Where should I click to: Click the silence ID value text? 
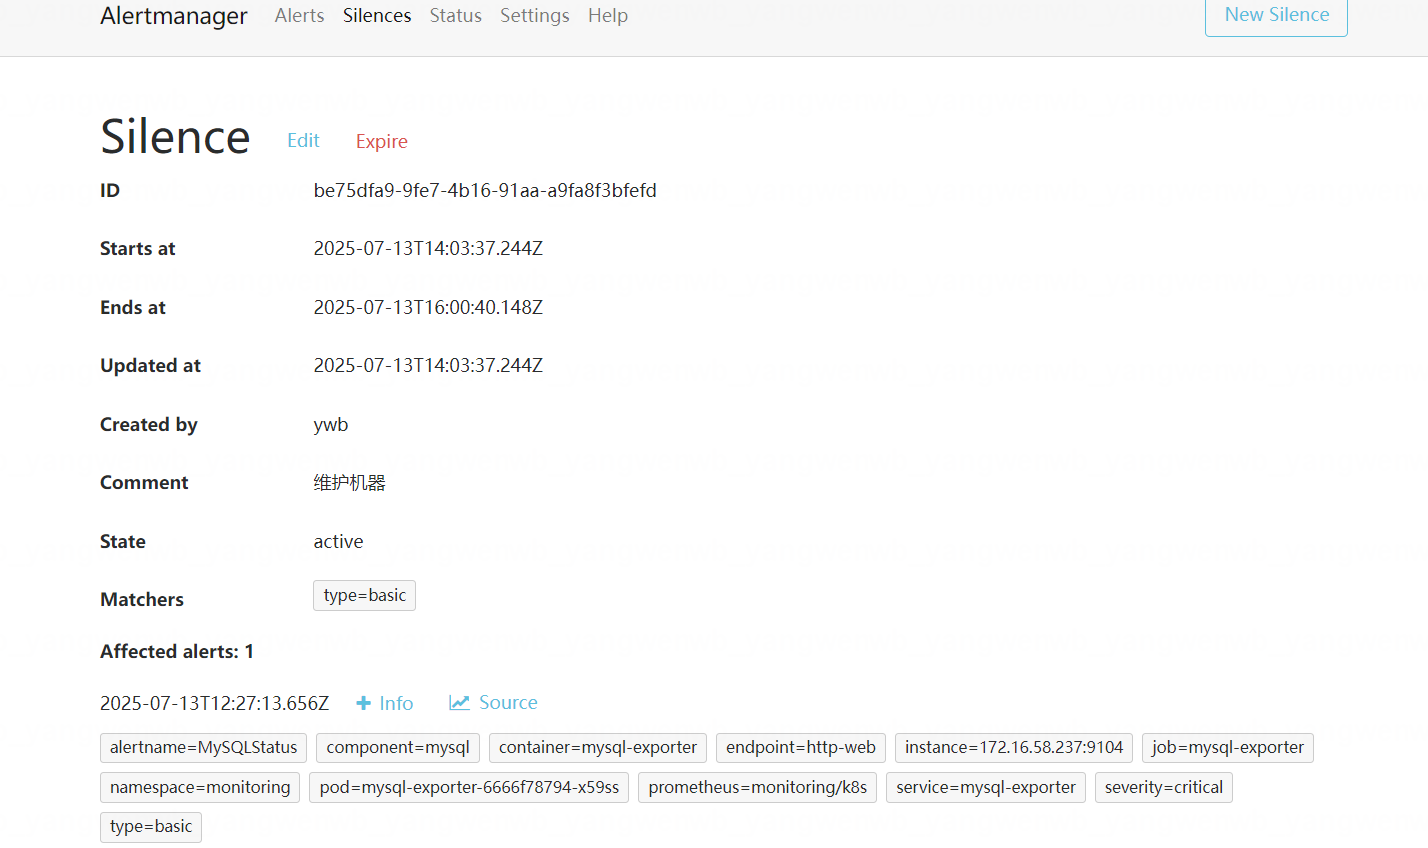point(485,191)
